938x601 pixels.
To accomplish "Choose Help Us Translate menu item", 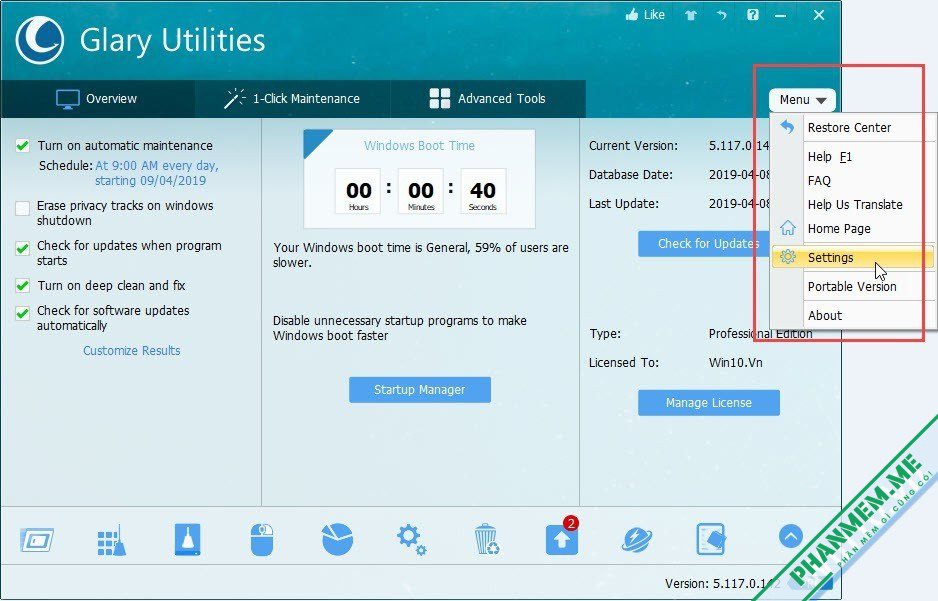I will pyautogui.click(x=852, y=205).
